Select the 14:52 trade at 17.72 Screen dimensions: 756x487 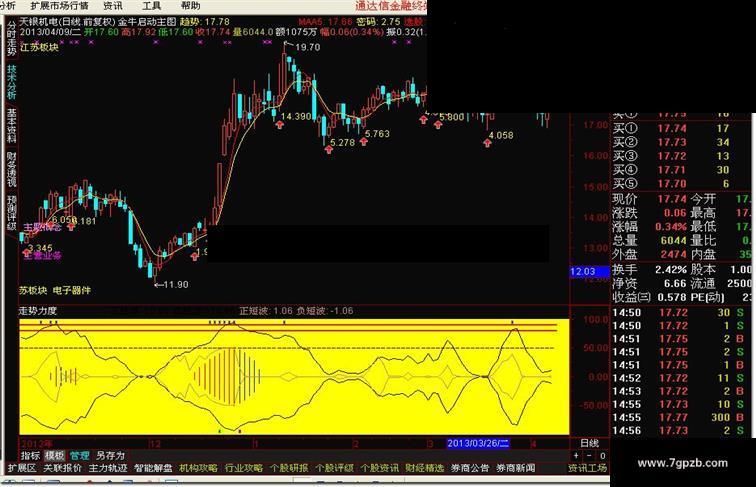pyautogui.click(x=679, y=378)
